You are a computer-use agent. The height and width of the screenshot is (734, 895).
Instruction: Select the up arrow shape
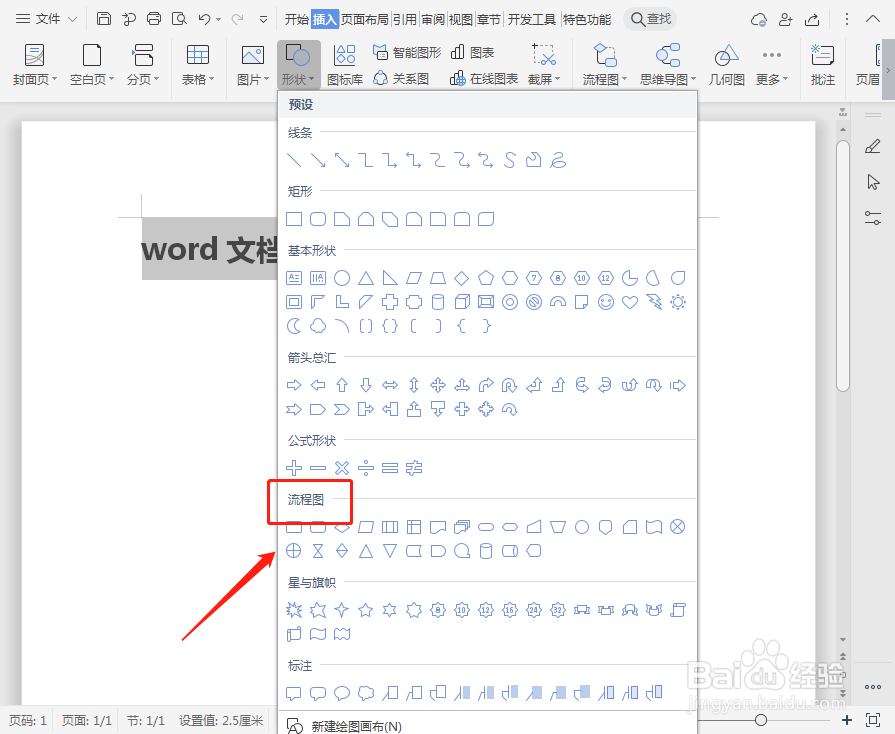pyautogui.click(x=342, y=385)
